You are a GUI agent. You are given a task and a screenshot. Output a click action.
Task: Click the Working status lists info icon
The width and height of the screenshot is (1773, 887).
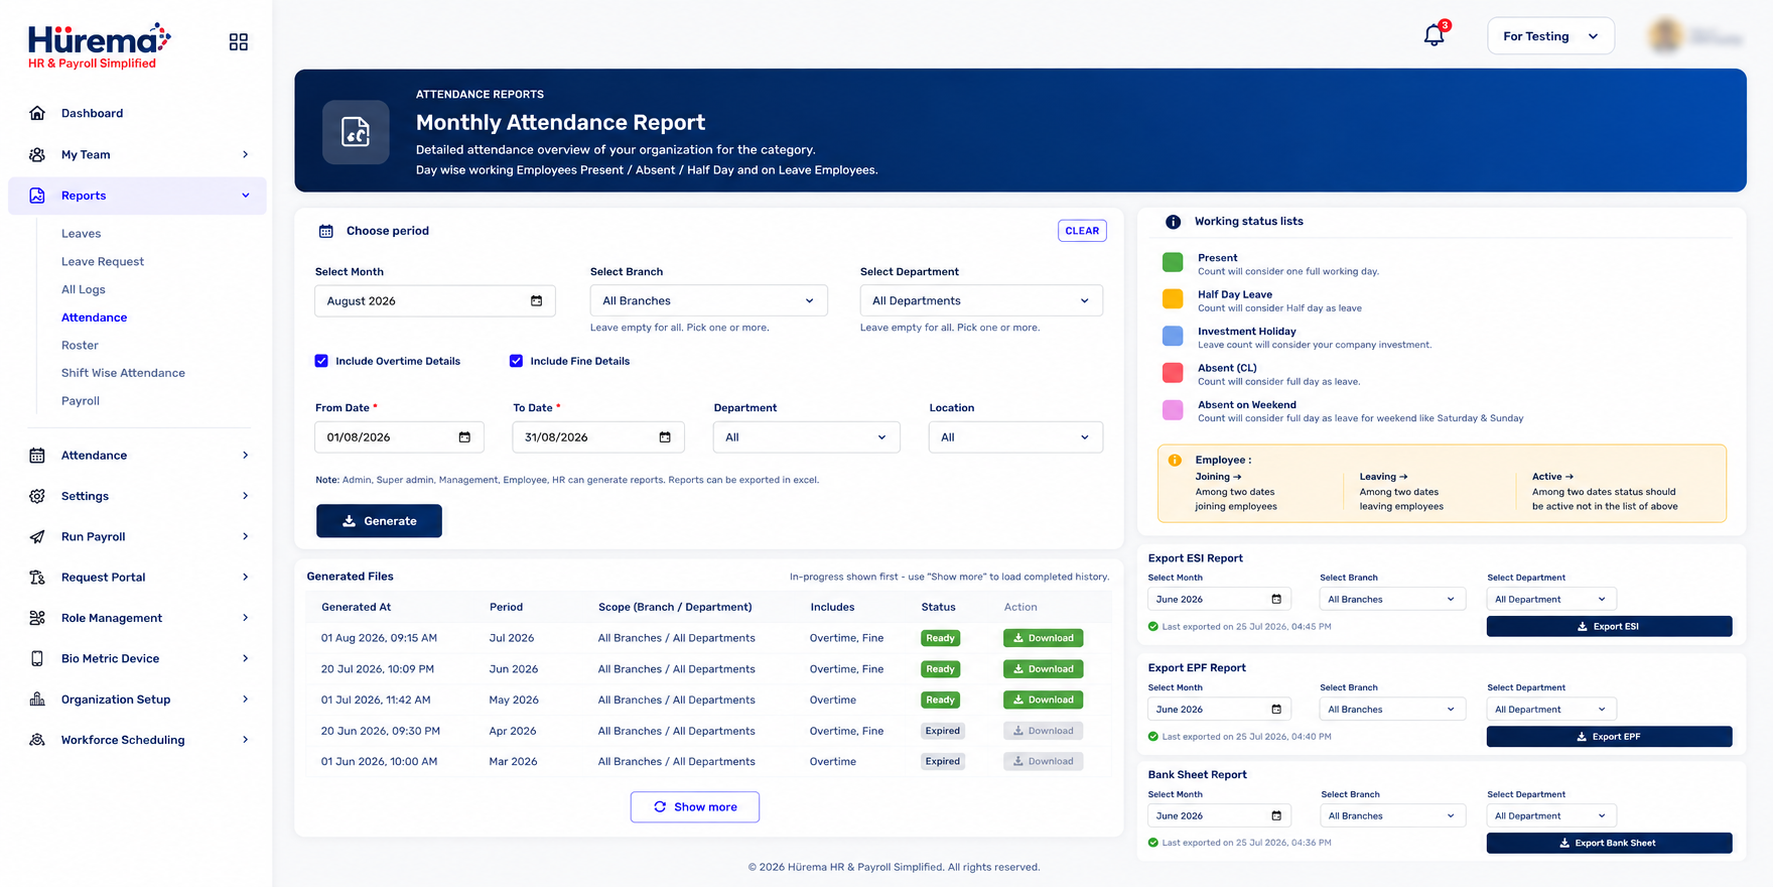click(x=1173, y=222)
